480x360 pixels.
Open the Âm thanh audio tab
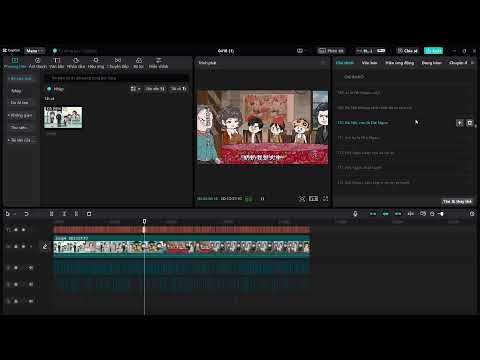38,63
